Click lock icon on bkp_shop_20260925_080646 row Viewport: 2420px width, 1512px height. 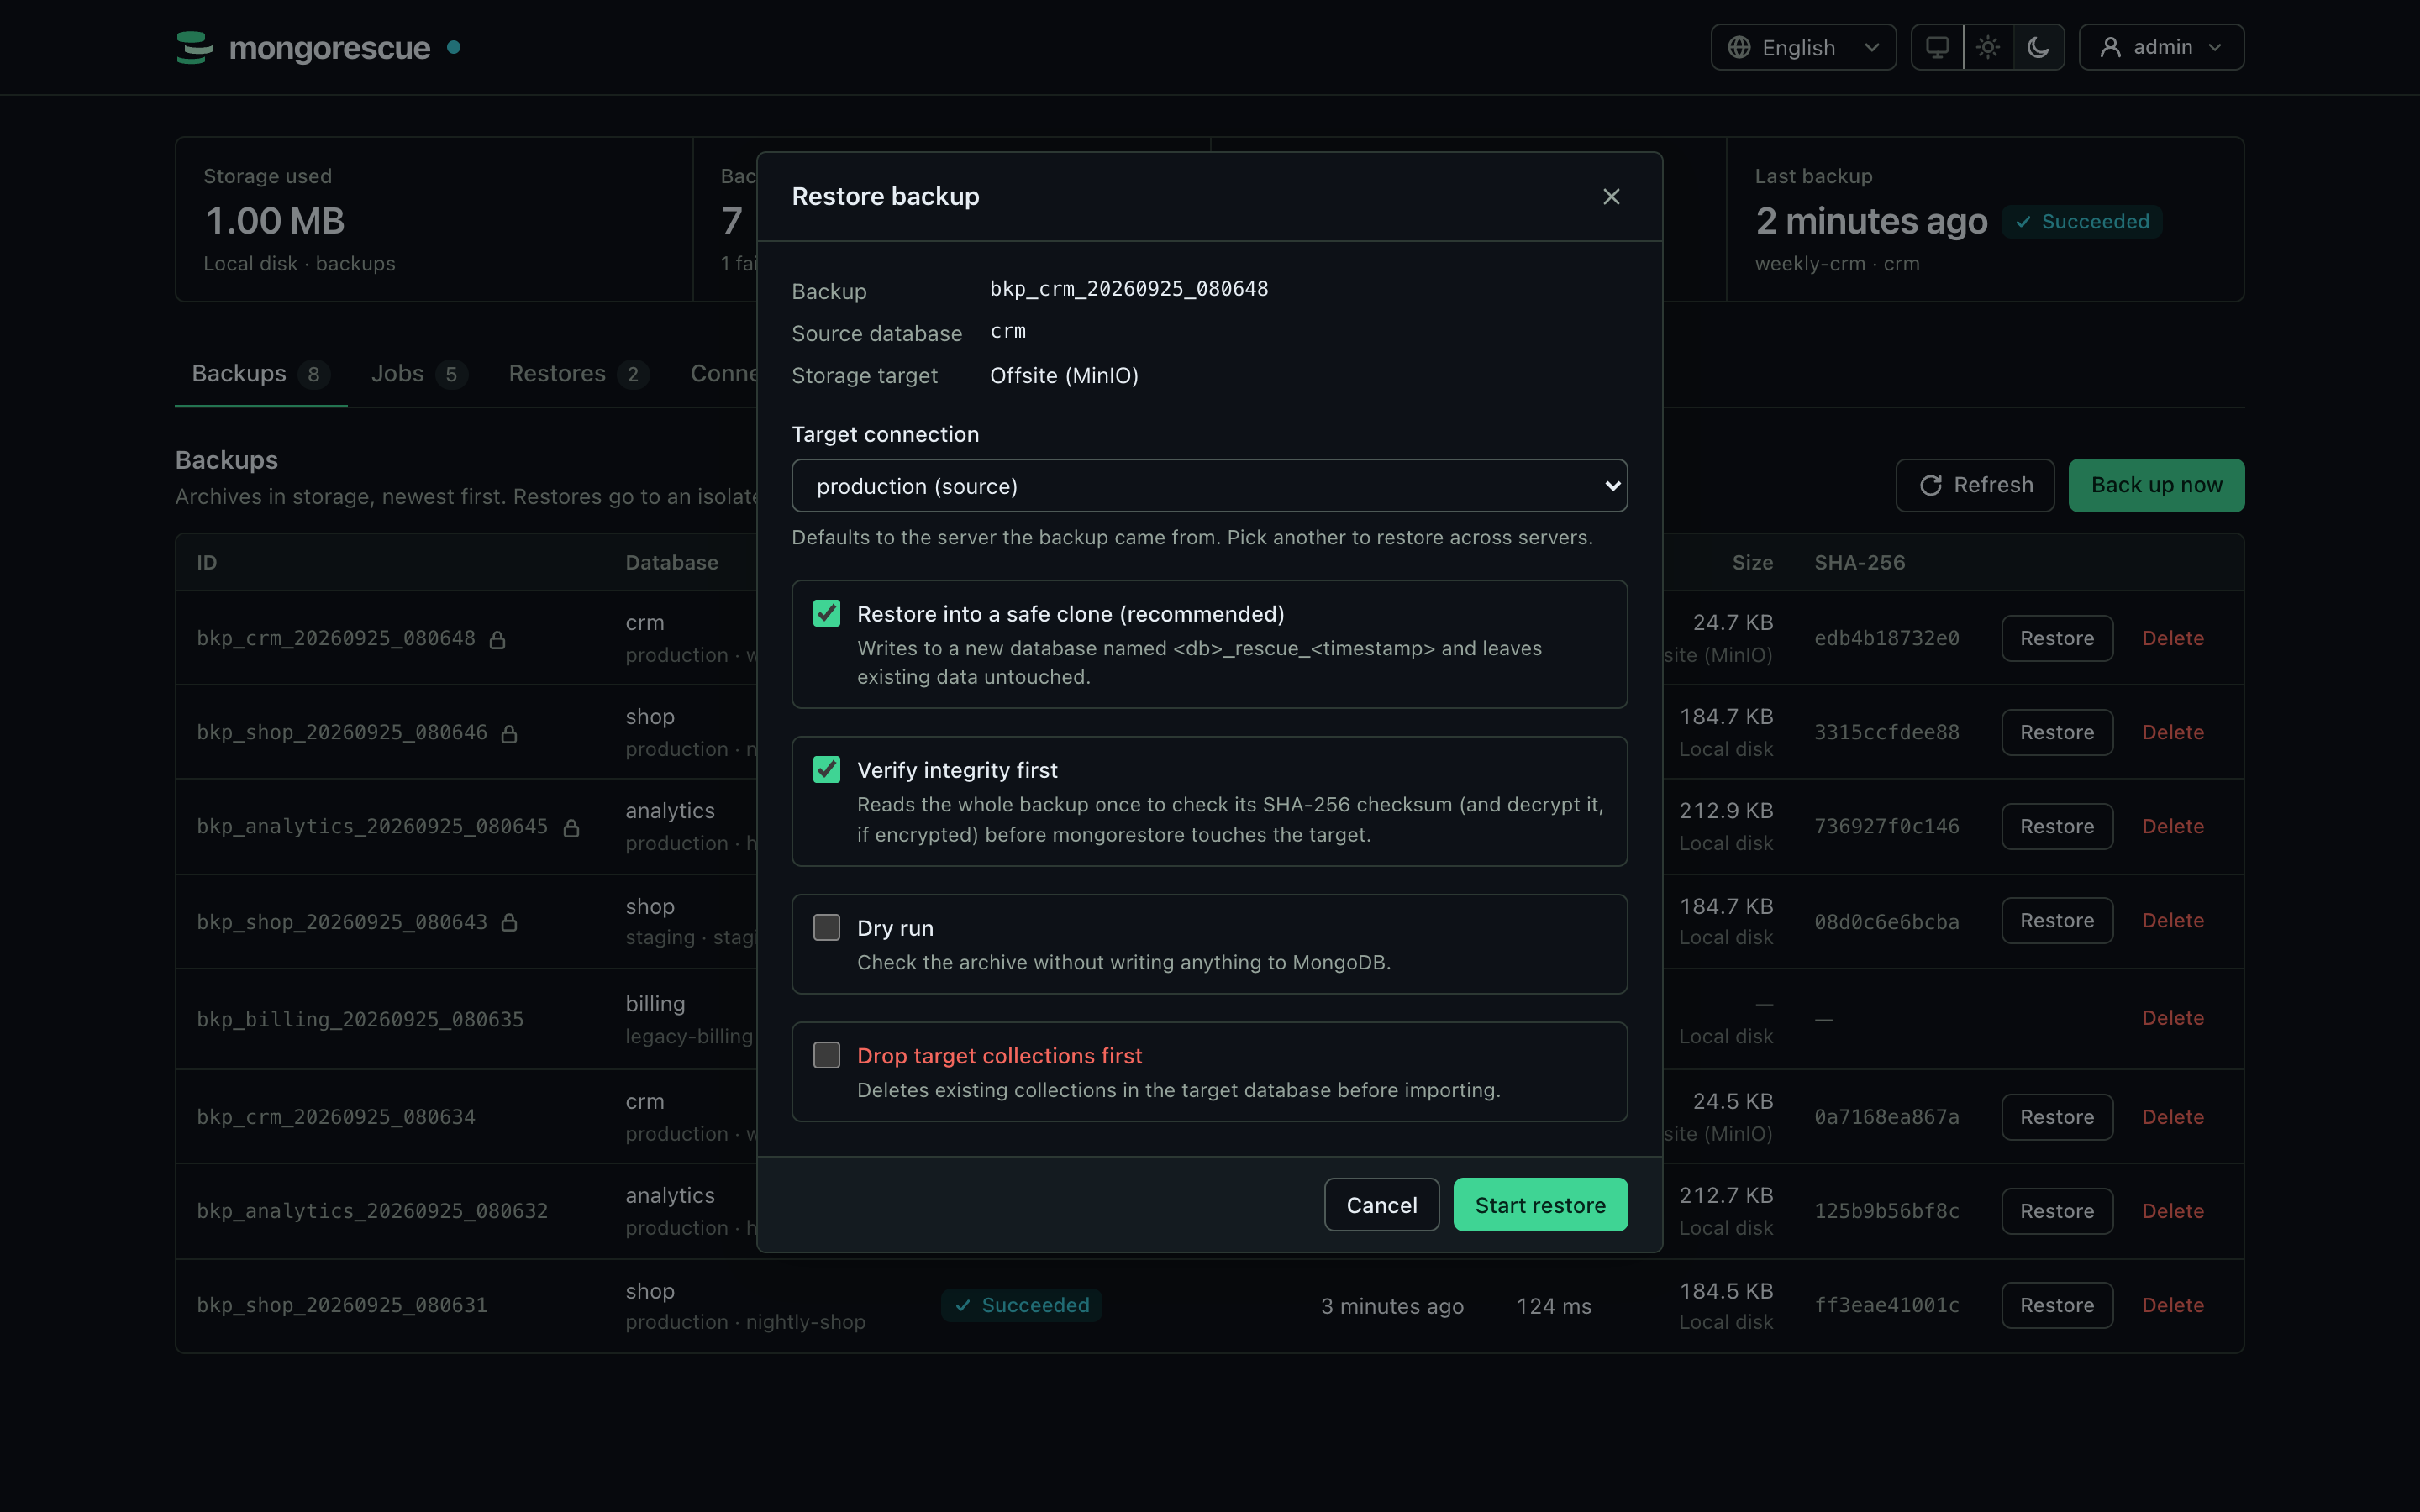click(509, 733)
